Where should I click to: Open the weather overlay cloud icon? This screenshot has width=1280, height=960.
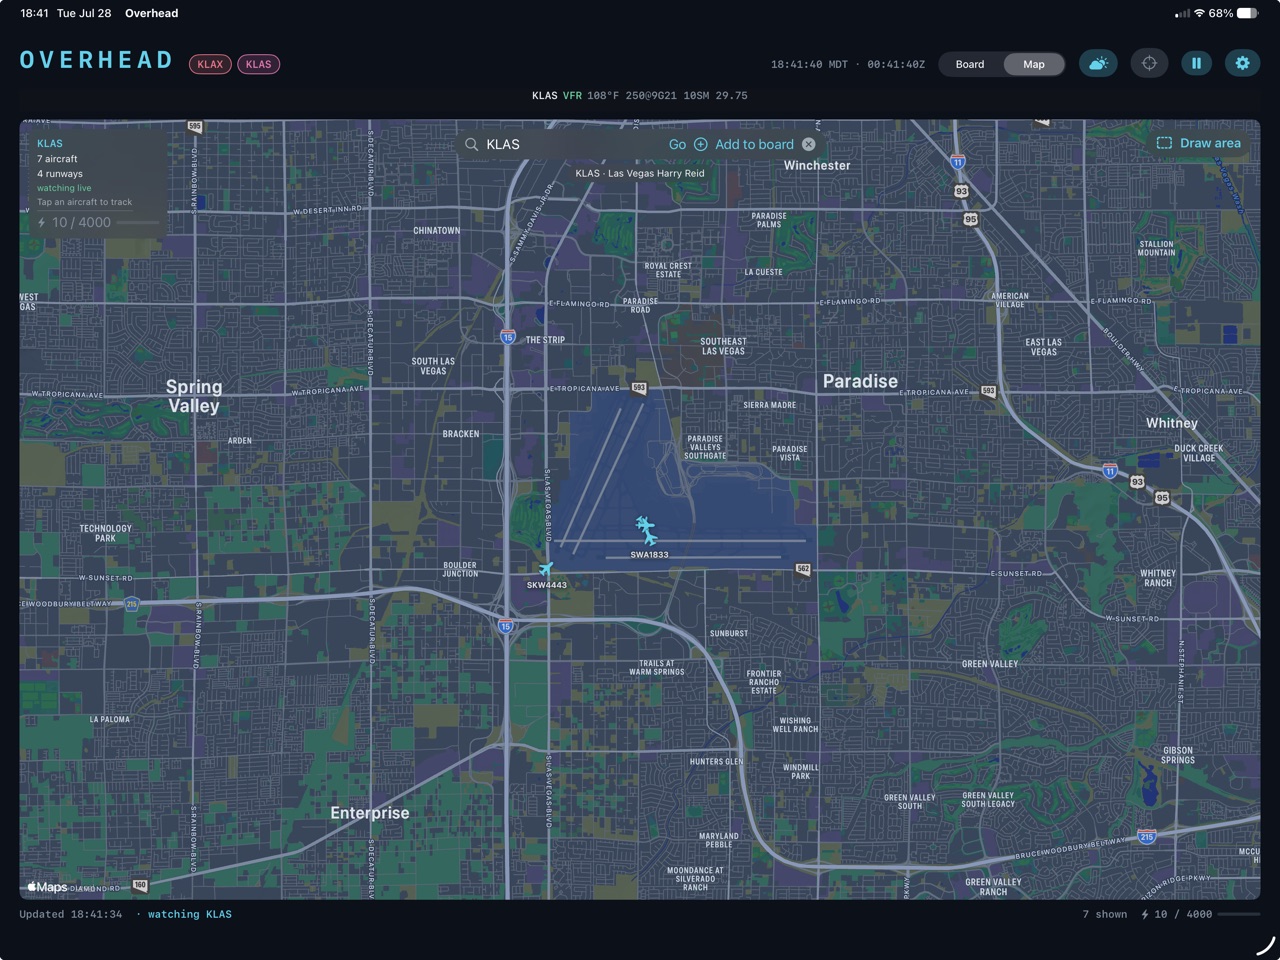1098,64
